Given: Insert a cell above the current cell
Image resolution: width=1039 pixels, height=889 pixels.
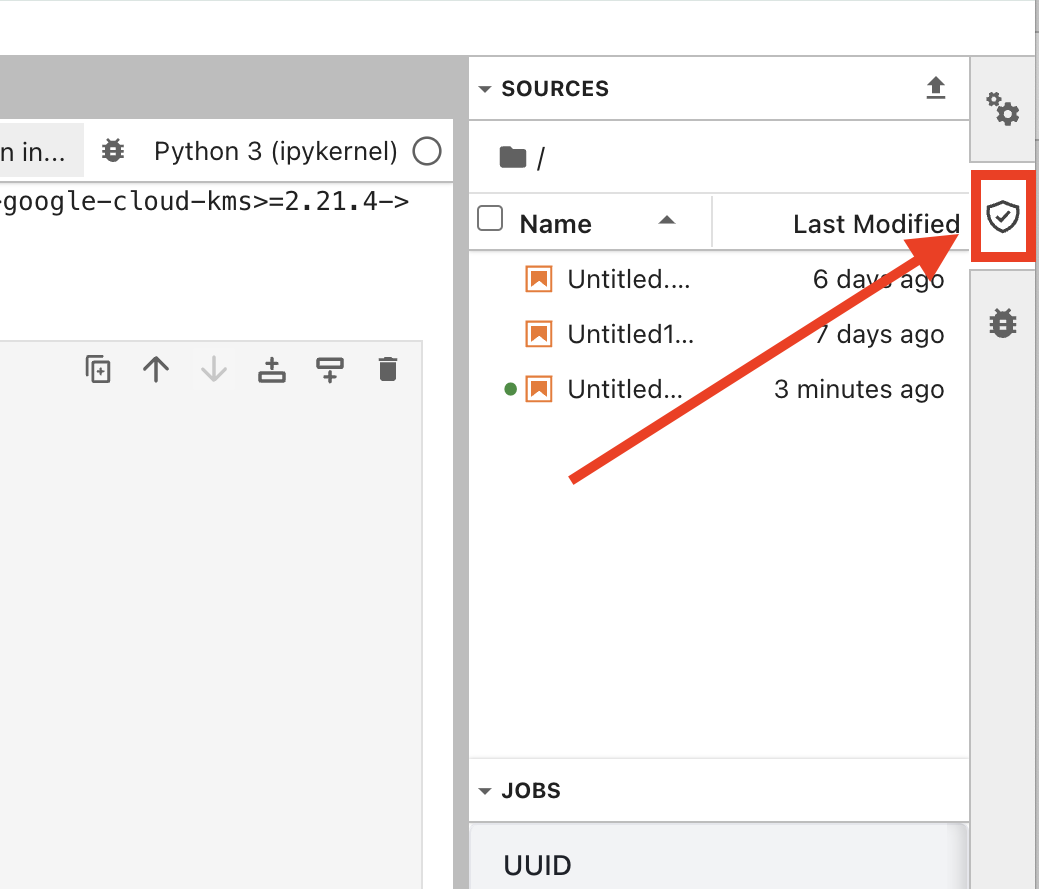Looking at the screenshot, I should [x=271, y=370].
